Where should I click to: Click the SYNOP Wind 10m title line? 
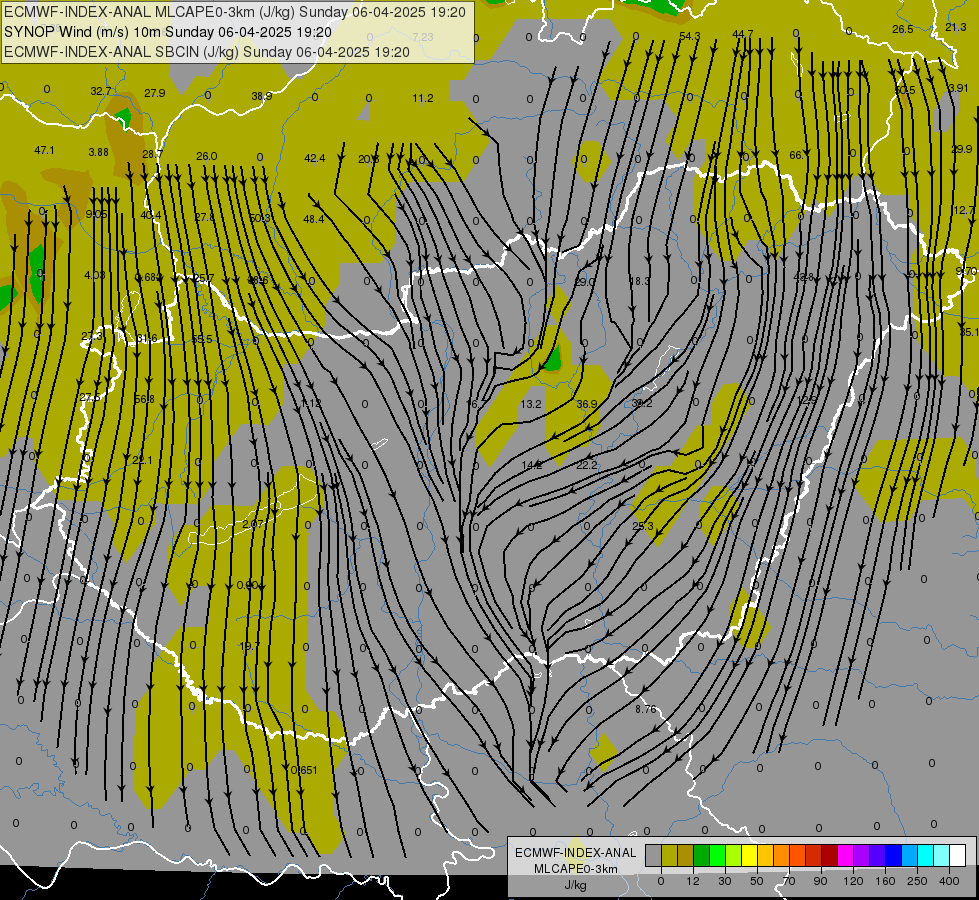coord(168,32)
